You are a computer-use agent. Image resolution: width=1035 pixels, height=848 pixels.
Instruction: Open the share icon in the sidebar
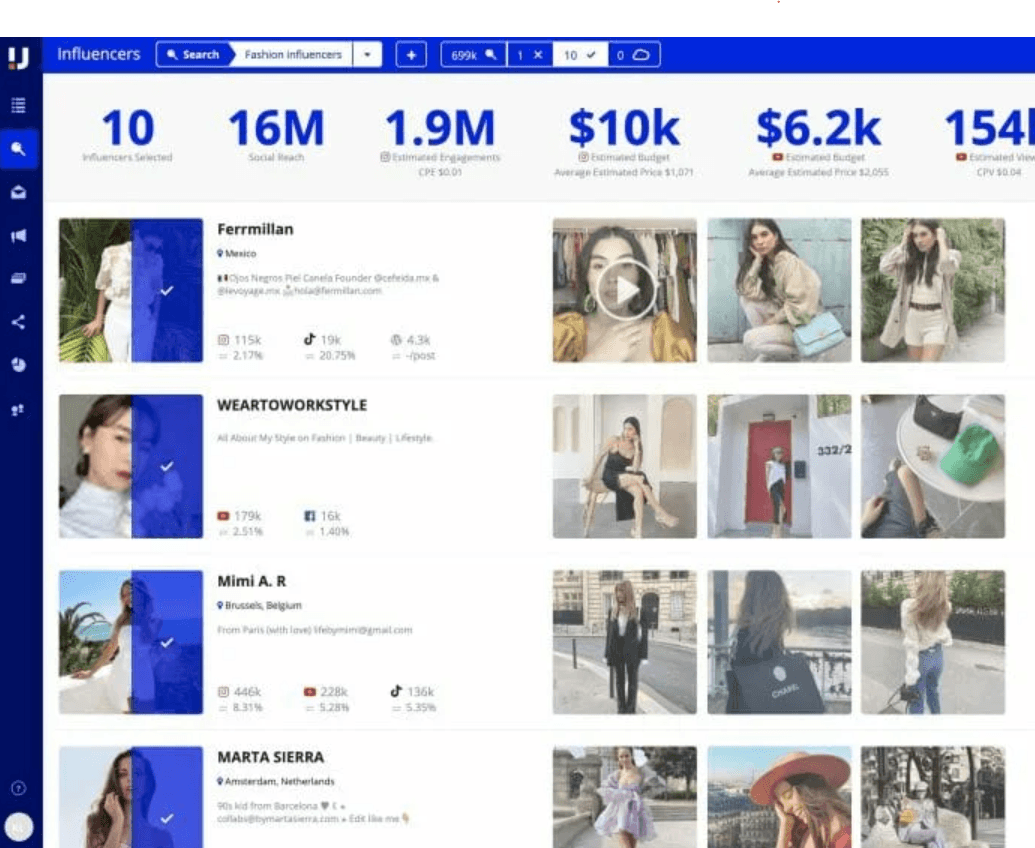18,322
